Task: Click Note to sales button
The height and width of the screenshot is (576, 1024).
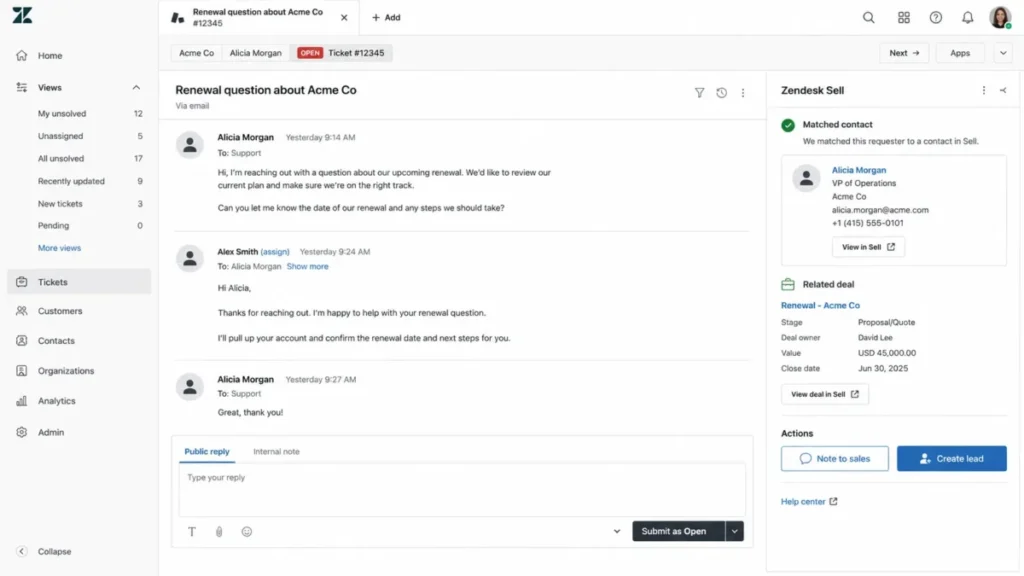Action: pyautogui.click(x=835, y=458)
